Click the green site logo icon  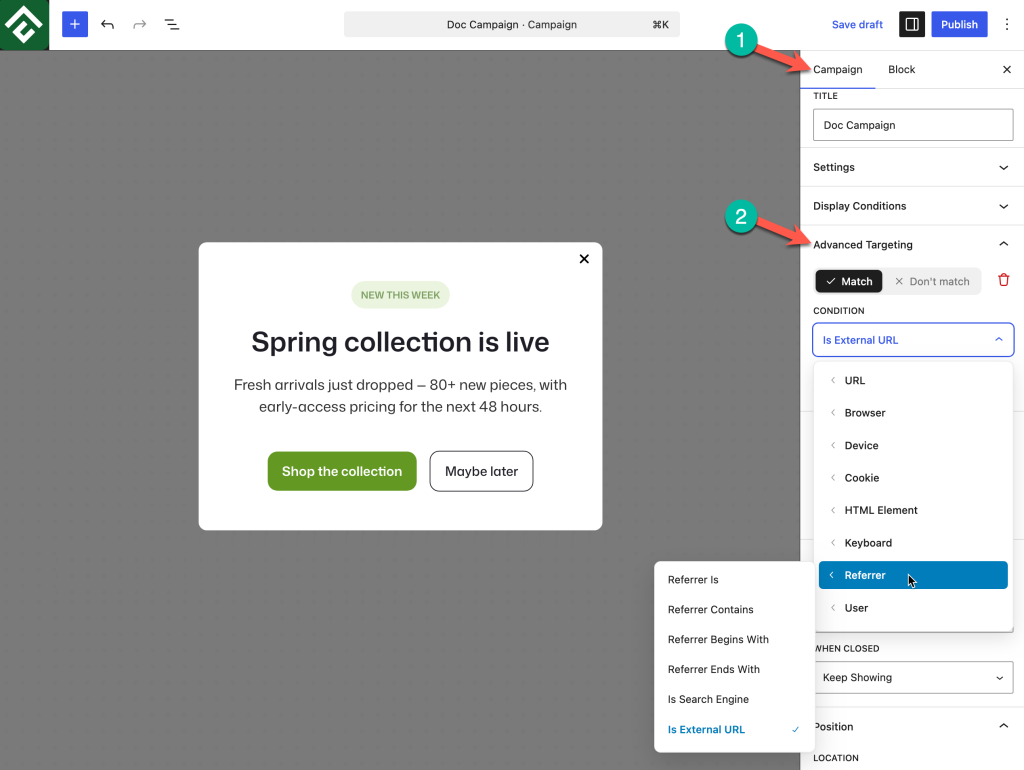24,24
